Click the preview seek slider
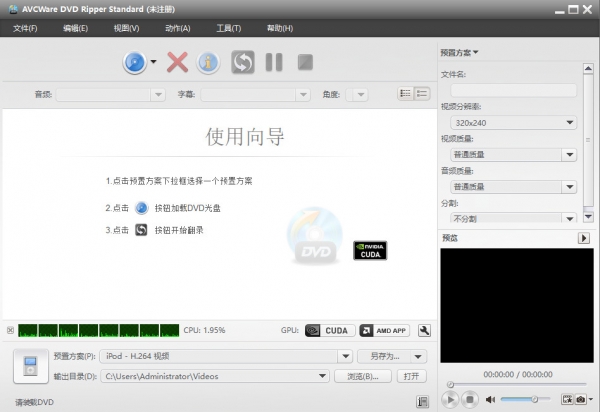600x412 pixels. coord(517,384)
